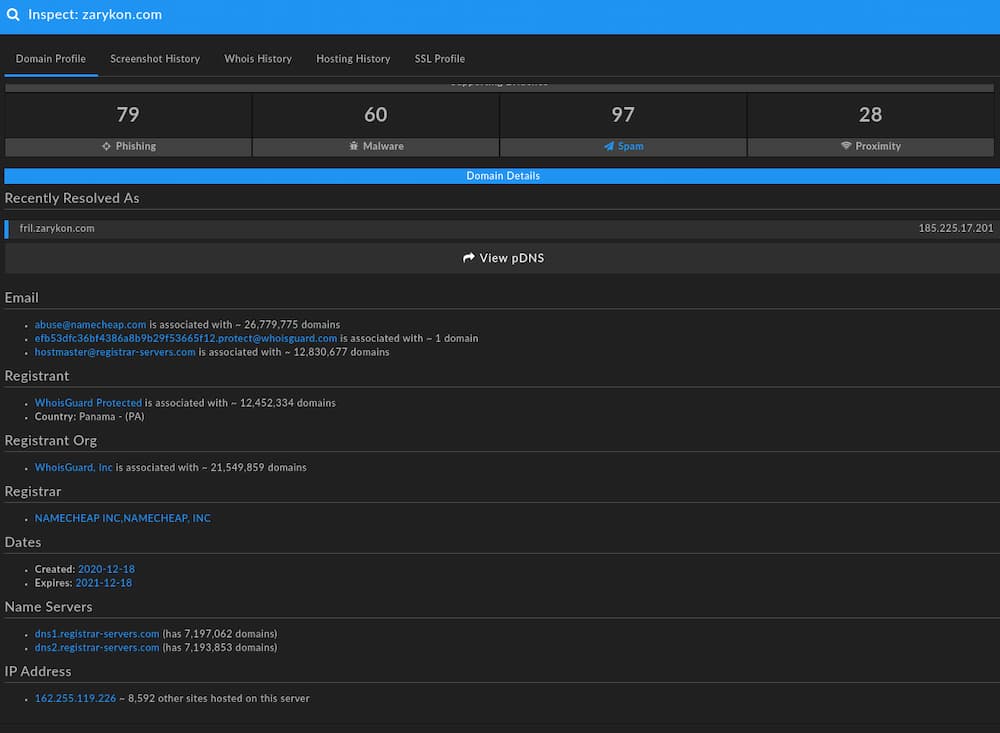Click the Email section heading
The image size is (1000, 733).
point(22,298)
